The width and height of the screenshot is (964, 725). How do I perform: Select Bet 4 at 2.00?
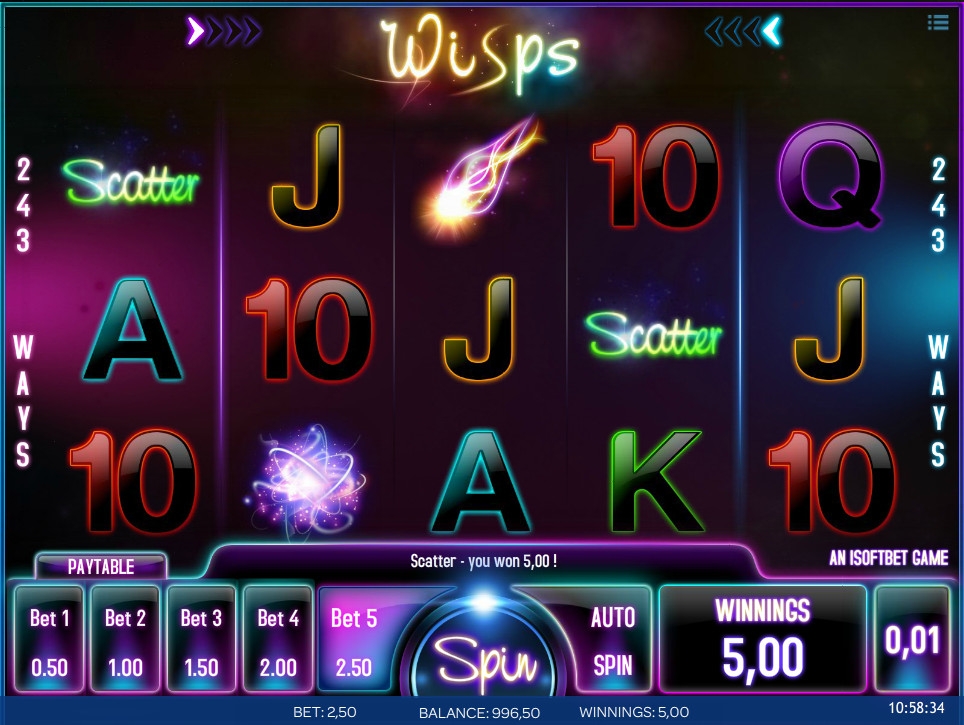coord(278,640)
